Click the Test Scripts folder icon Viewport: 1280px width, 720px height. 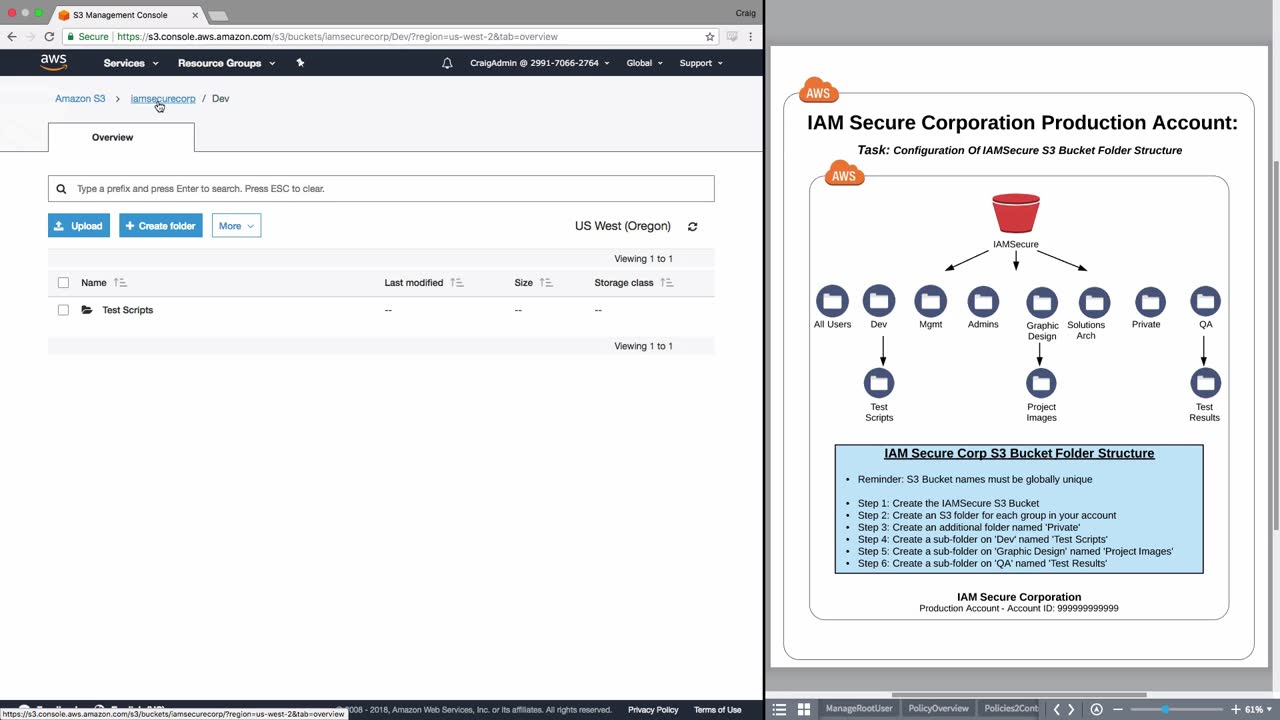point(87,310)
